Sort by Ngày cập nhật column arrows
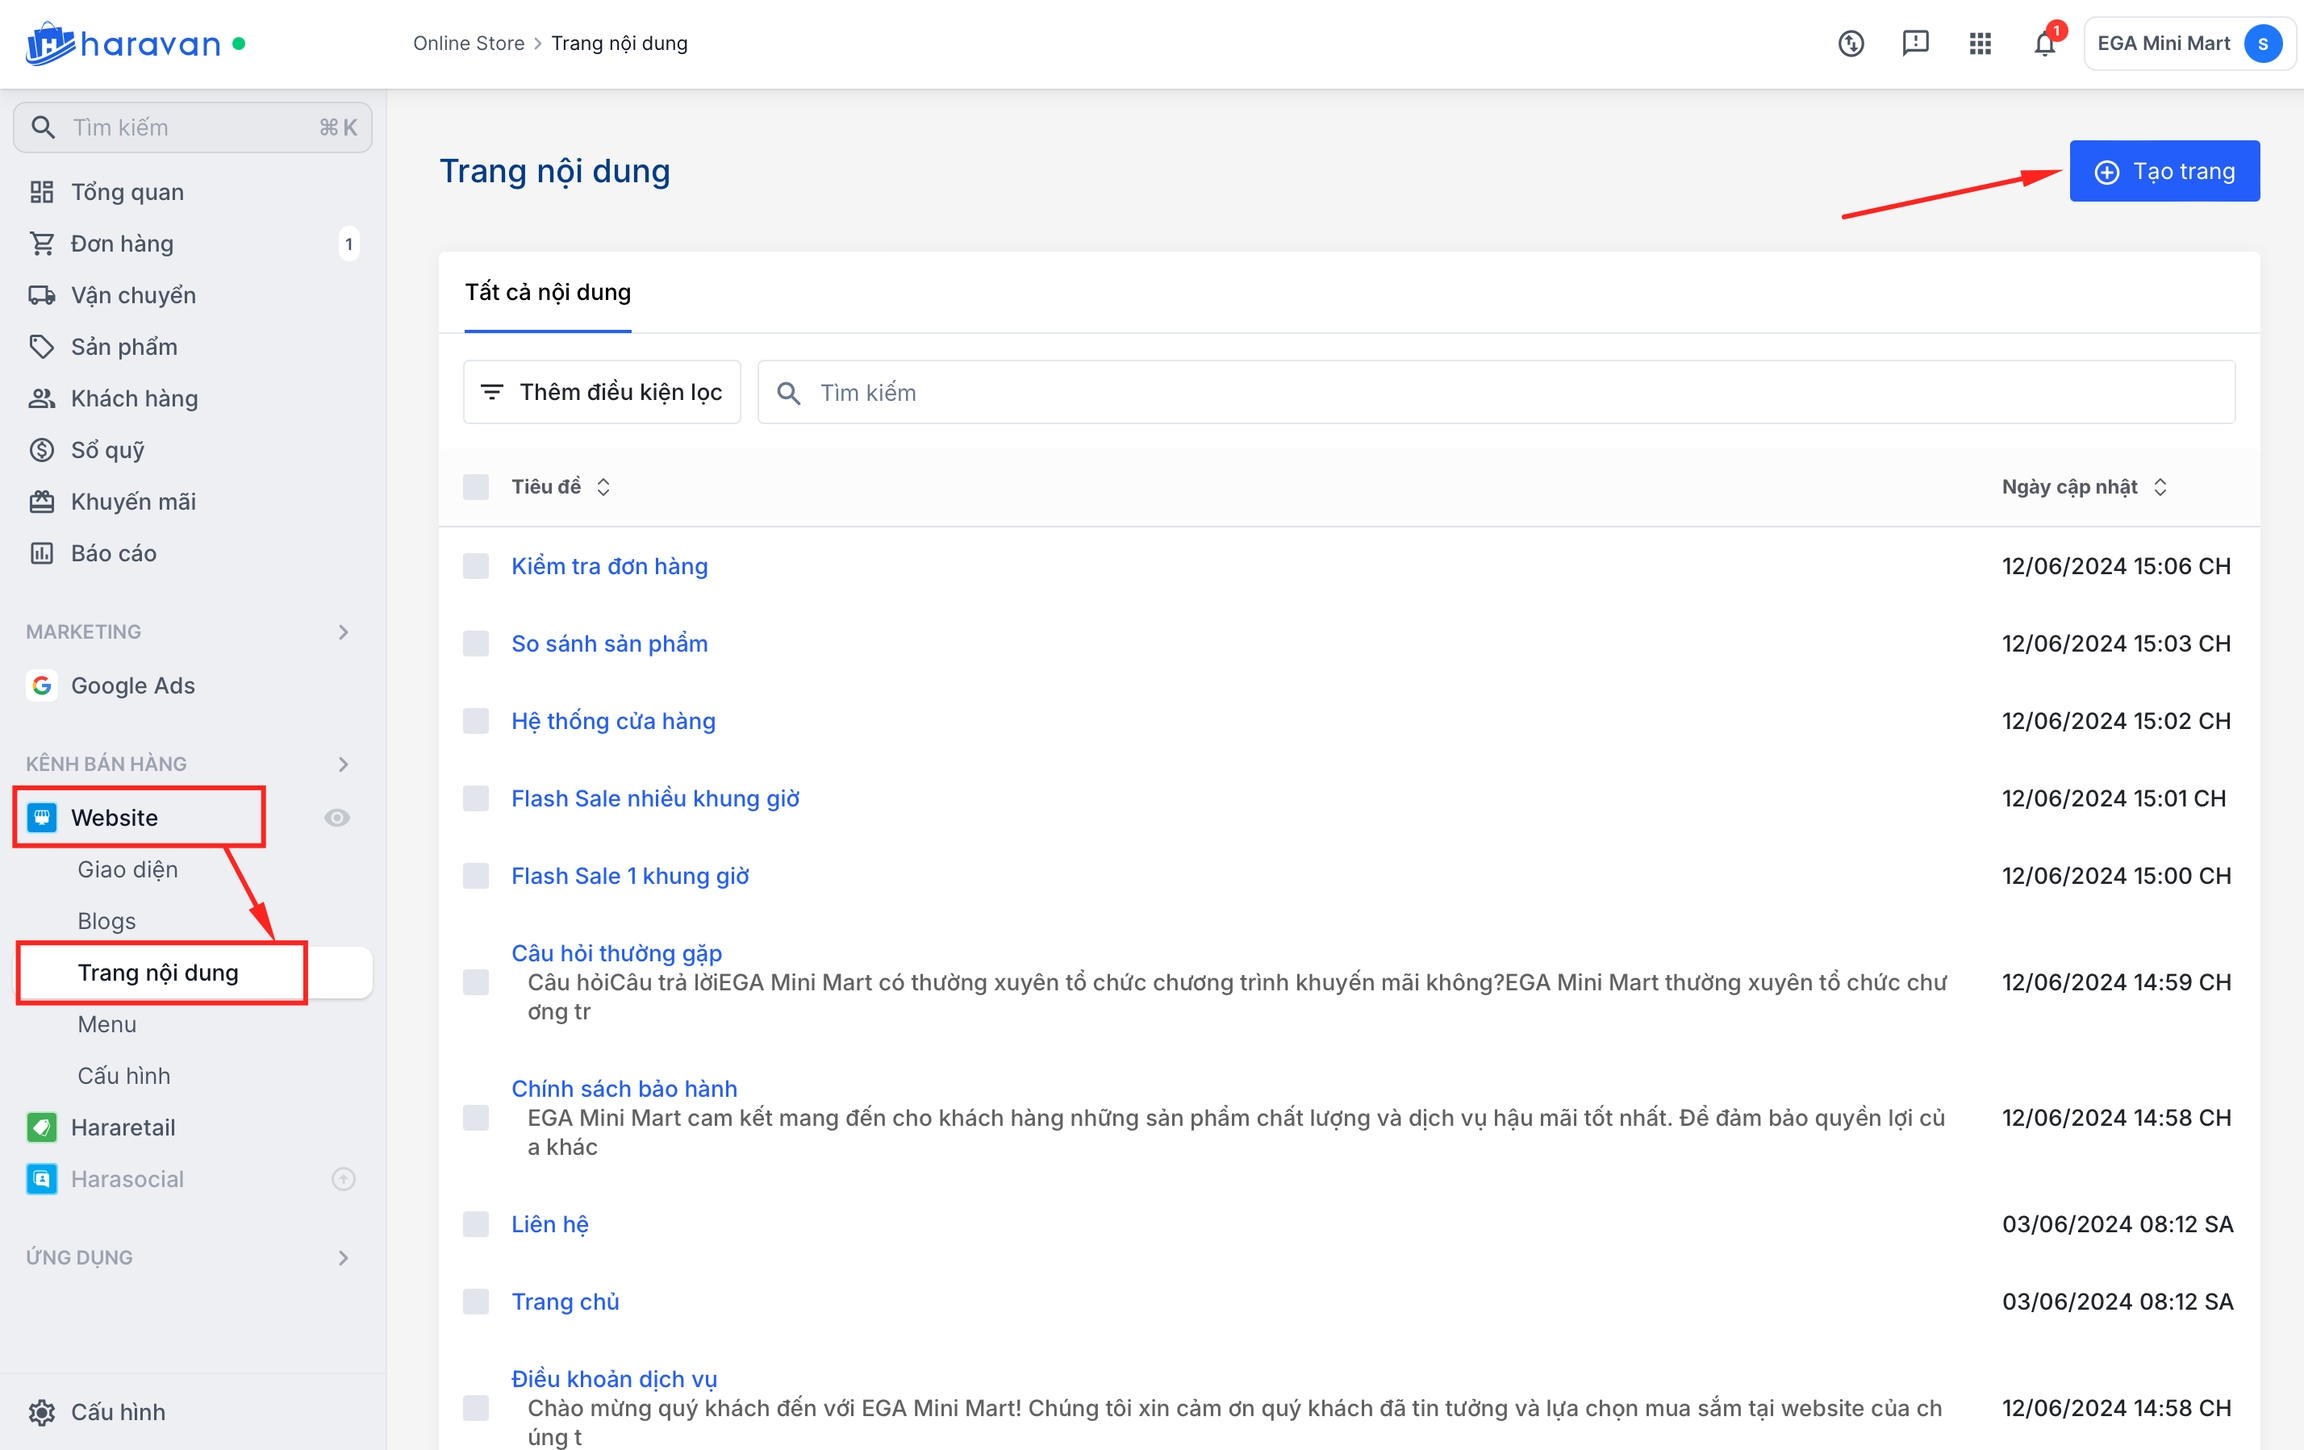This screenshot has height=1450, width=2304. (2160, 487)
